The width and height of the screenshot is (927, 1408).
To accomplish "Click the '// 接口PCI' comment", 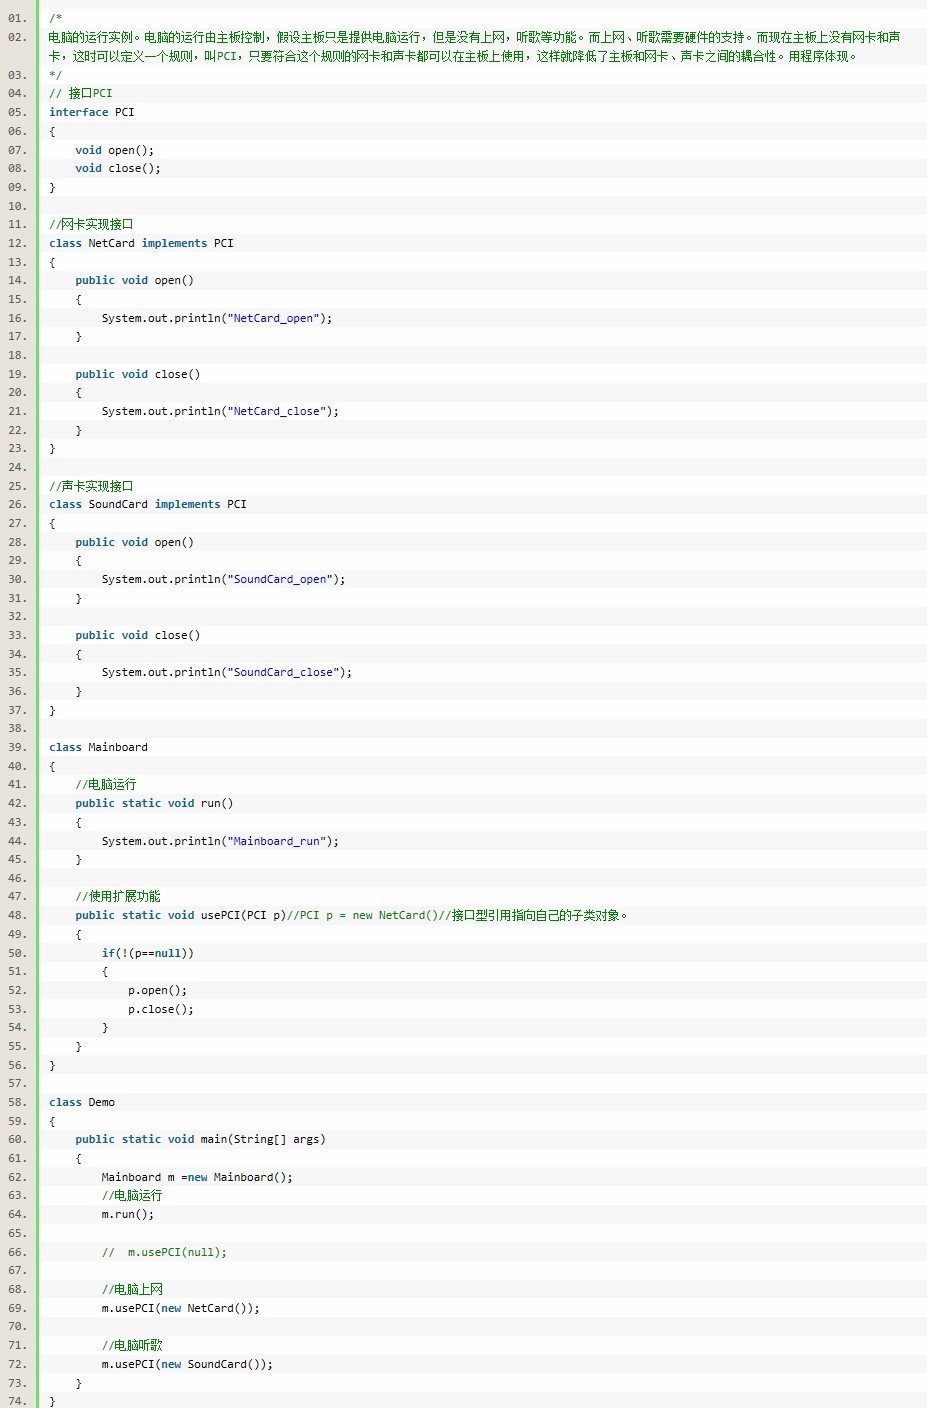I will pyautogui.click(x=81, y=93).
